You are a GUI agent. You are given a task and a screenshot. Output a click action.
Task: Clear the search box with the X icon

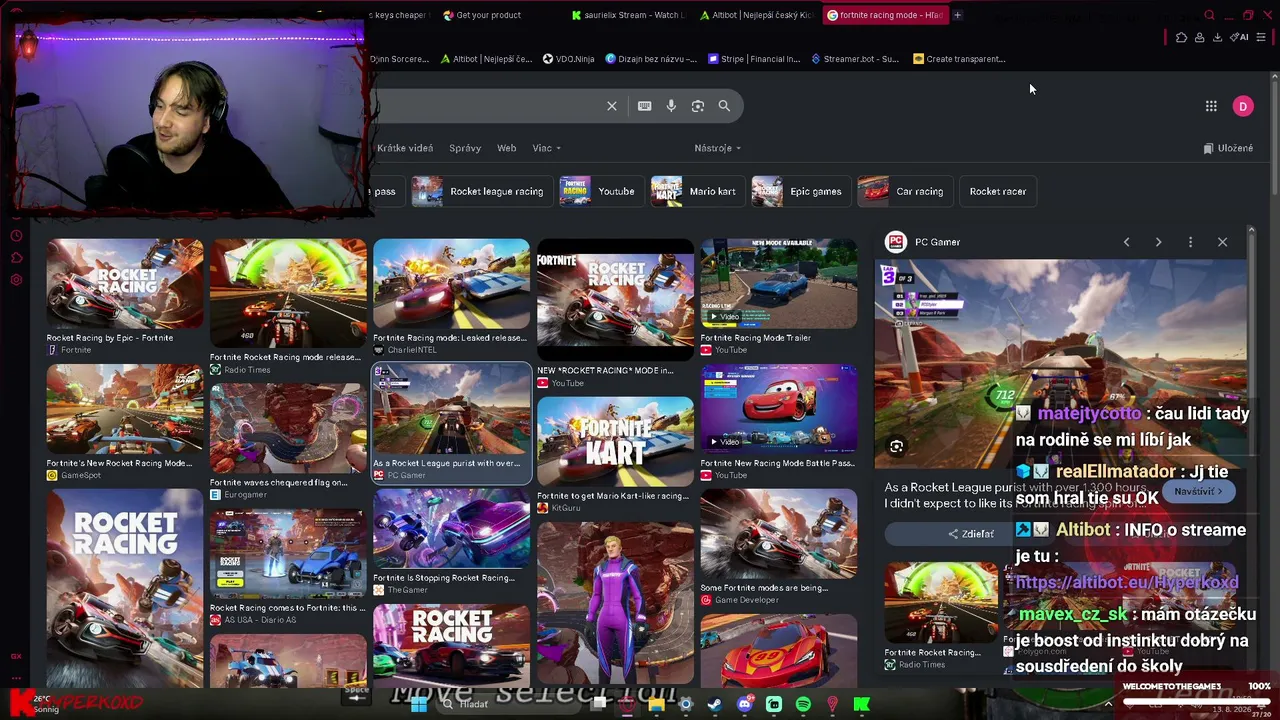tap(612, 106)
